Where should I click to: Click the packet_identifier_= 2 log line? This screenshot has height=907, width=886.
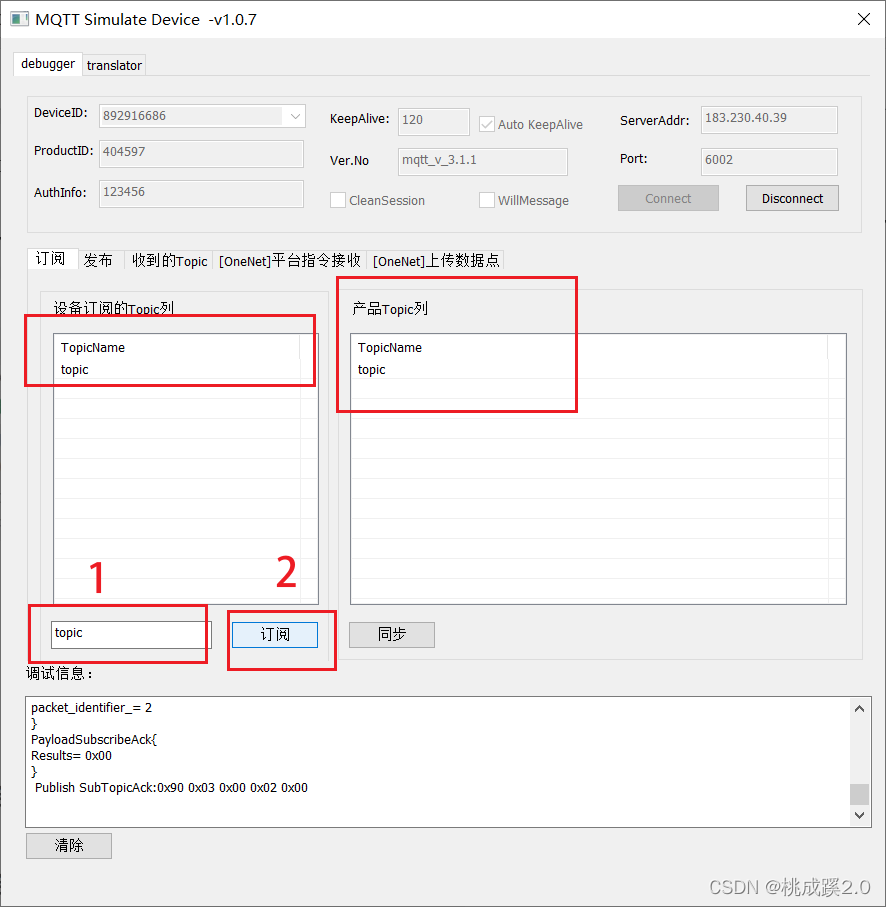91,708
